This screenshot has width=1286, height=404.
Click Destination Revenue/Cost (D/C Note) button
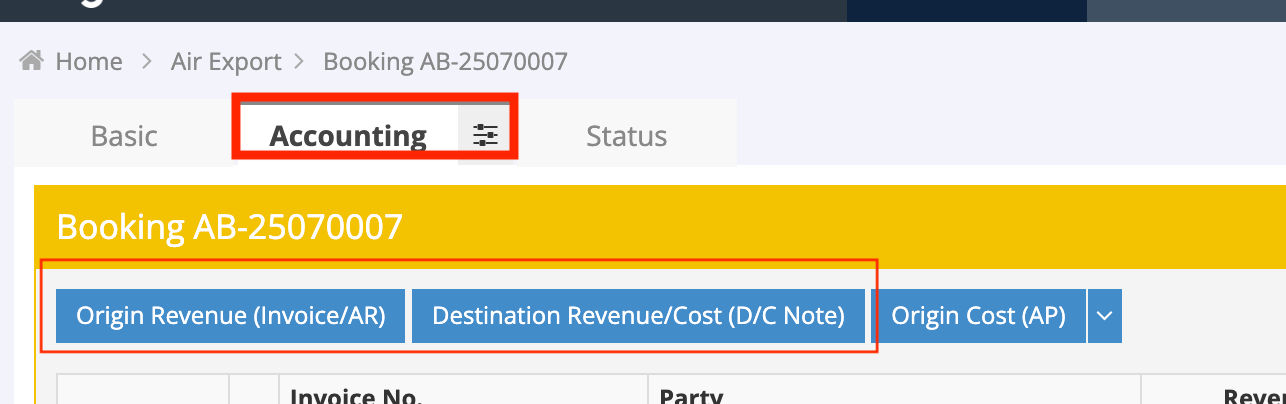pyautogui.click(x=638, y=316)
